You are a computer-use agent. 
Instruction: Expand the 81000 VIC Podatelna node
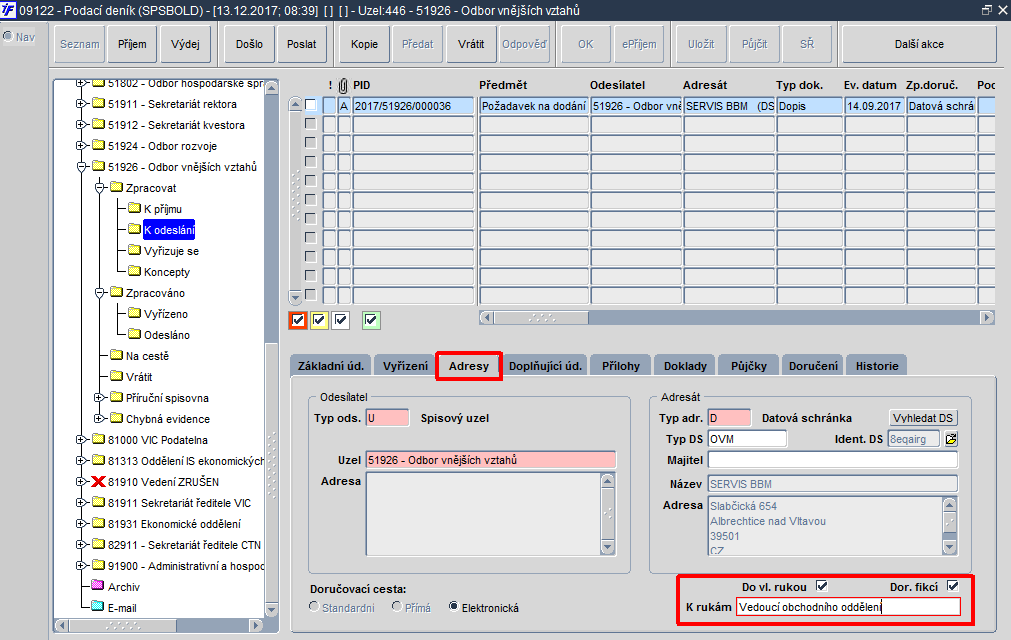click(81, 440)
